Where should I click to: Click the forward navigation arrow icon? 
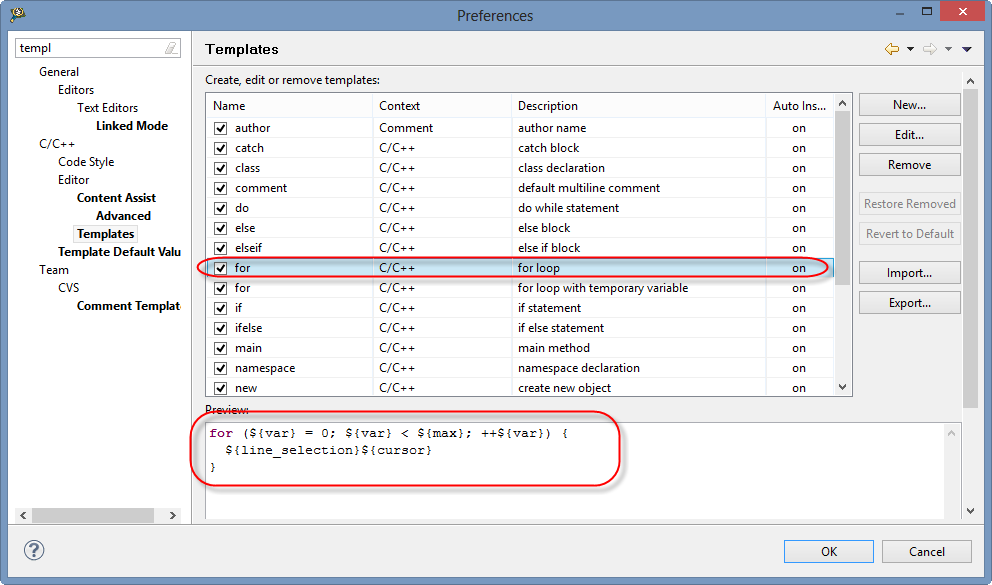point(929,49)
